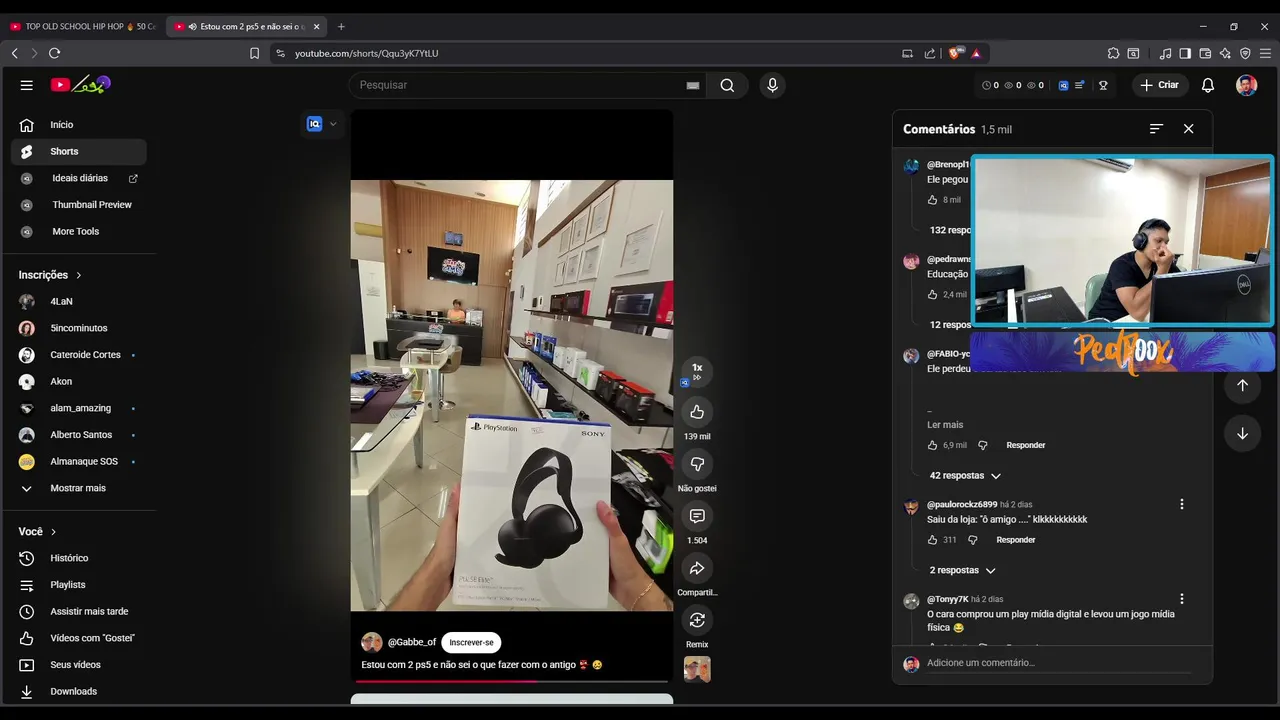
Task: Go to Início in sidebar
Action: click(x=78, y=125)
